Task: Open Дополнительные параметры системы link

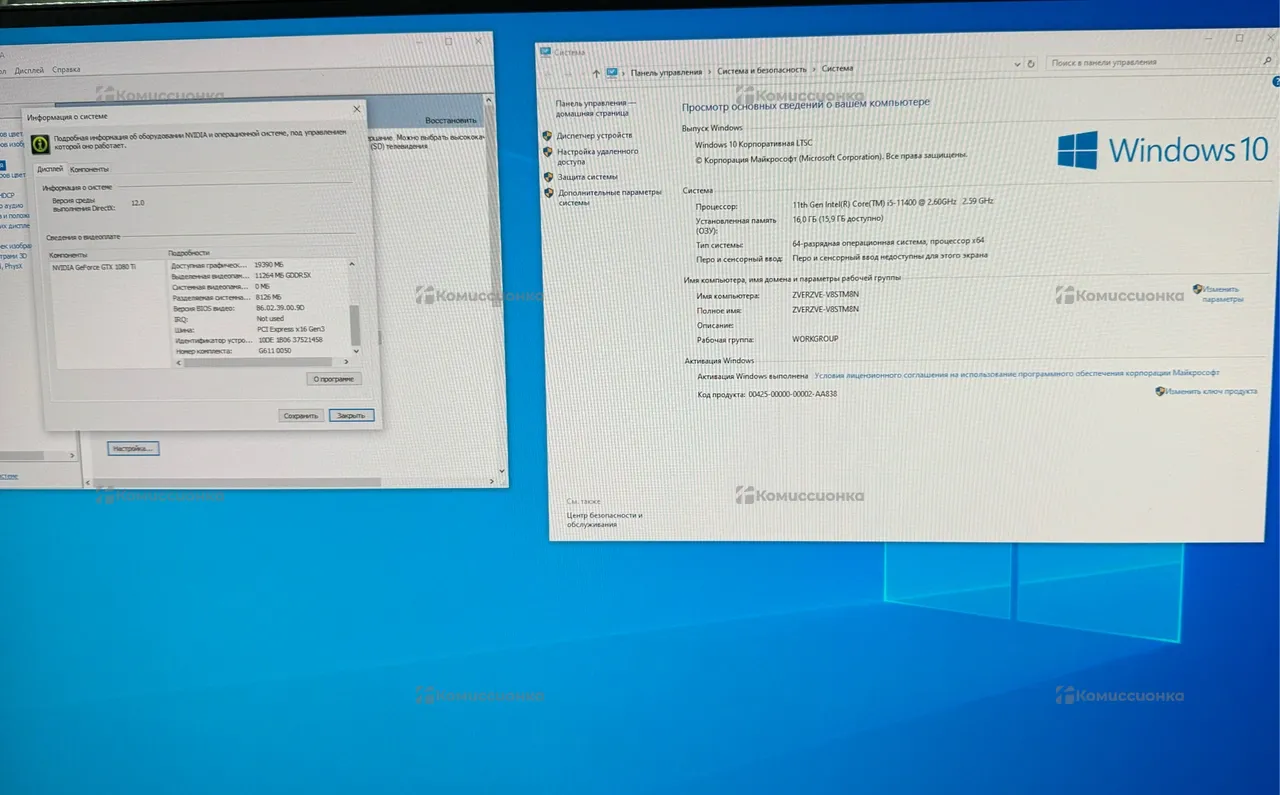Action: tap(610, 197)
